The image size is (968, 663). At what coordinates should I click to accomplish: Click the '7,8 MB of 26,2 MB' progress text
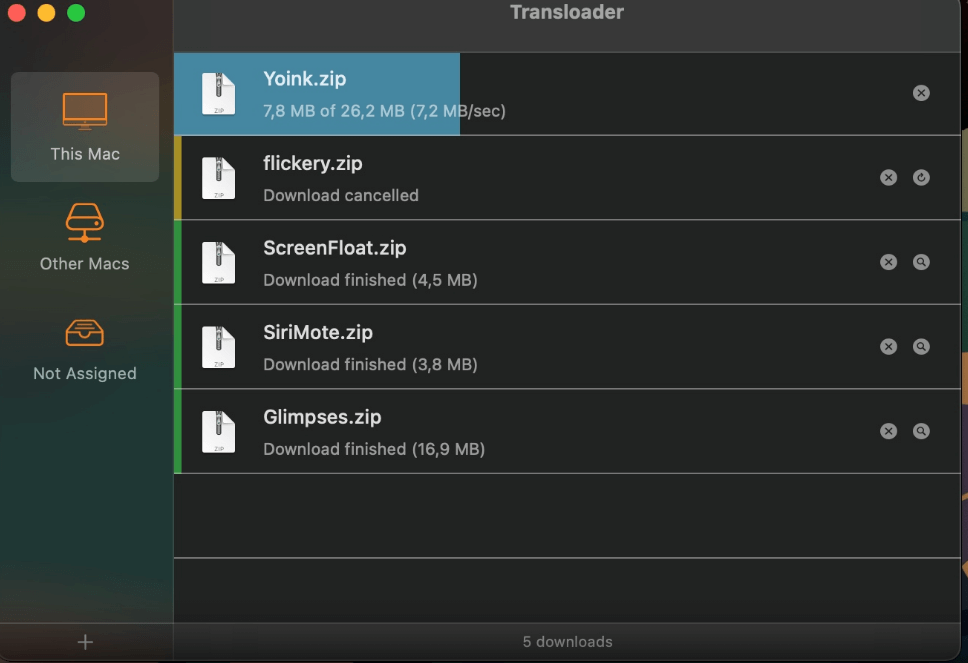pyautogui.click(x=334, y=111)
